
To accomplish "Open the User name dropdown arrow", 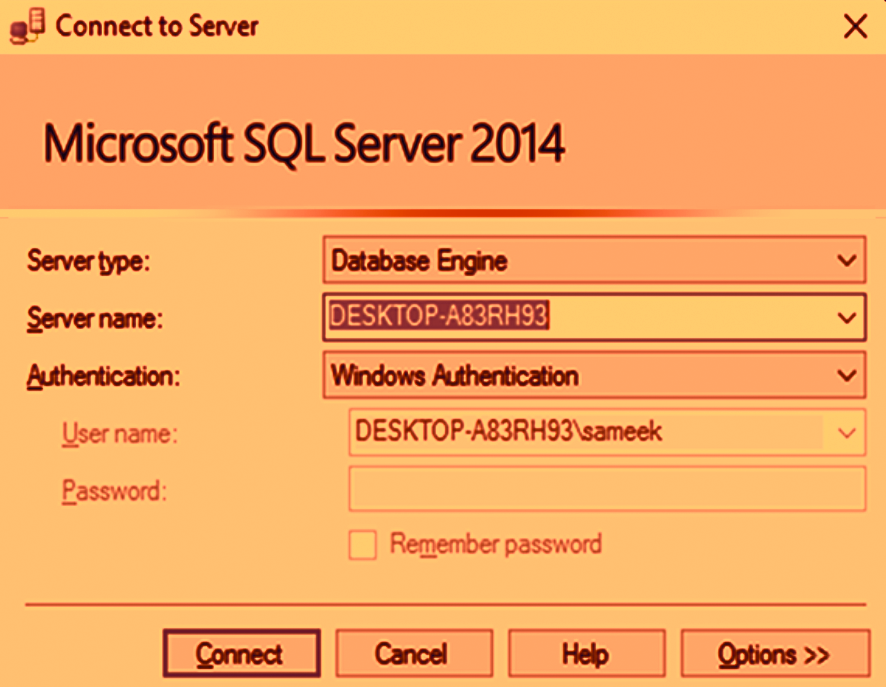I will coord(847,433).
